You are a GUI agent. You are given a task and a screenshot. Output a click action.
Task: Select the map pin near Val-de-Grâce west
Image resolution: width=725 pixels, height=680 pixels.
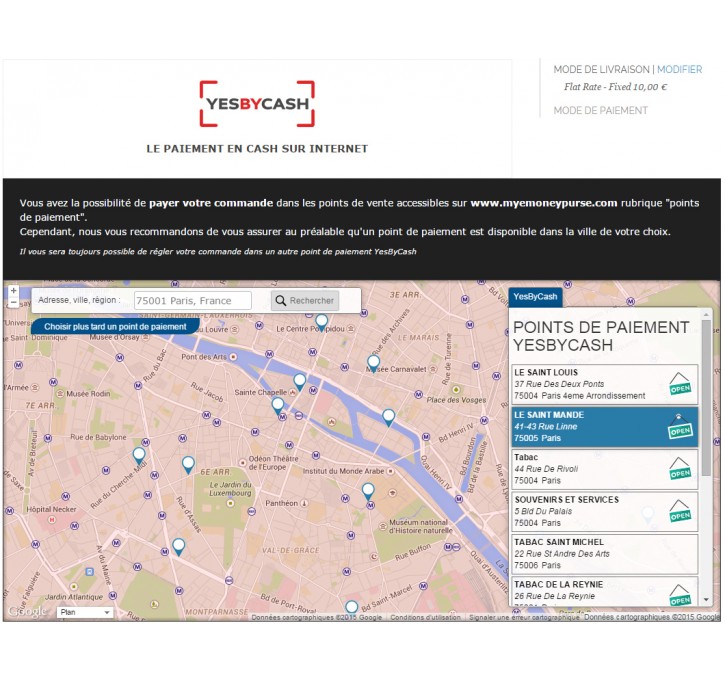pyautogui.click(x=178, y=547)
